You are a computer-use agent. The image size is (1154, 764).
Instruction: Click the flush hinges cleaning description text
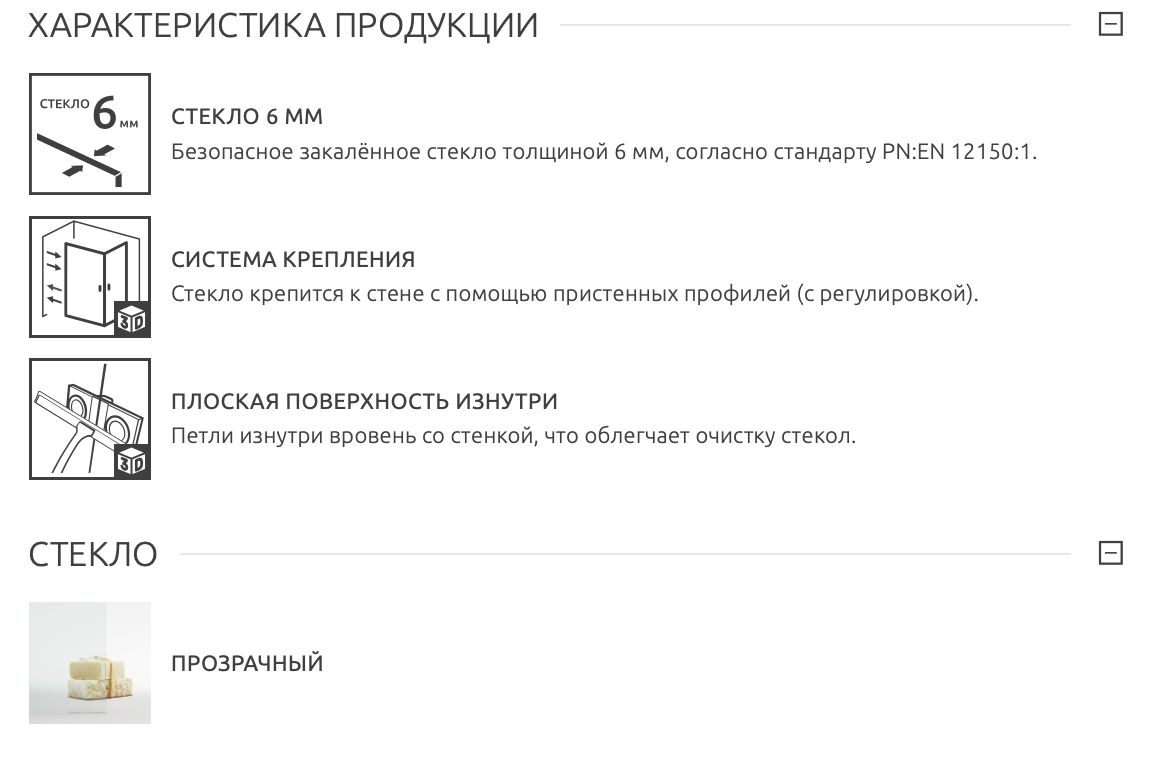[x=513, y=437]
